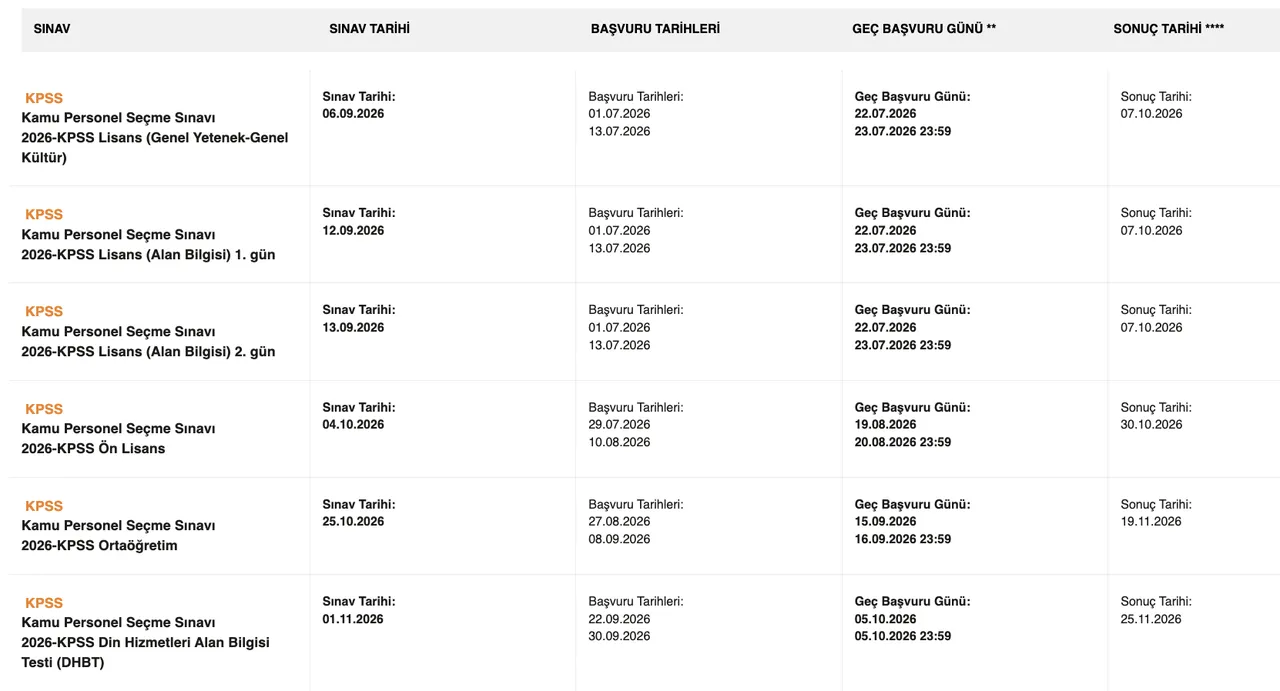Click the SINAV column header
The image size is (1280, 691).
[x=52, y=29]
